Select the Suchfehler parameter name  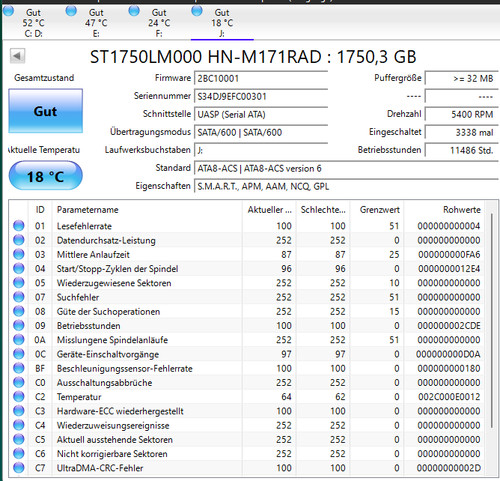coord(78,297)
